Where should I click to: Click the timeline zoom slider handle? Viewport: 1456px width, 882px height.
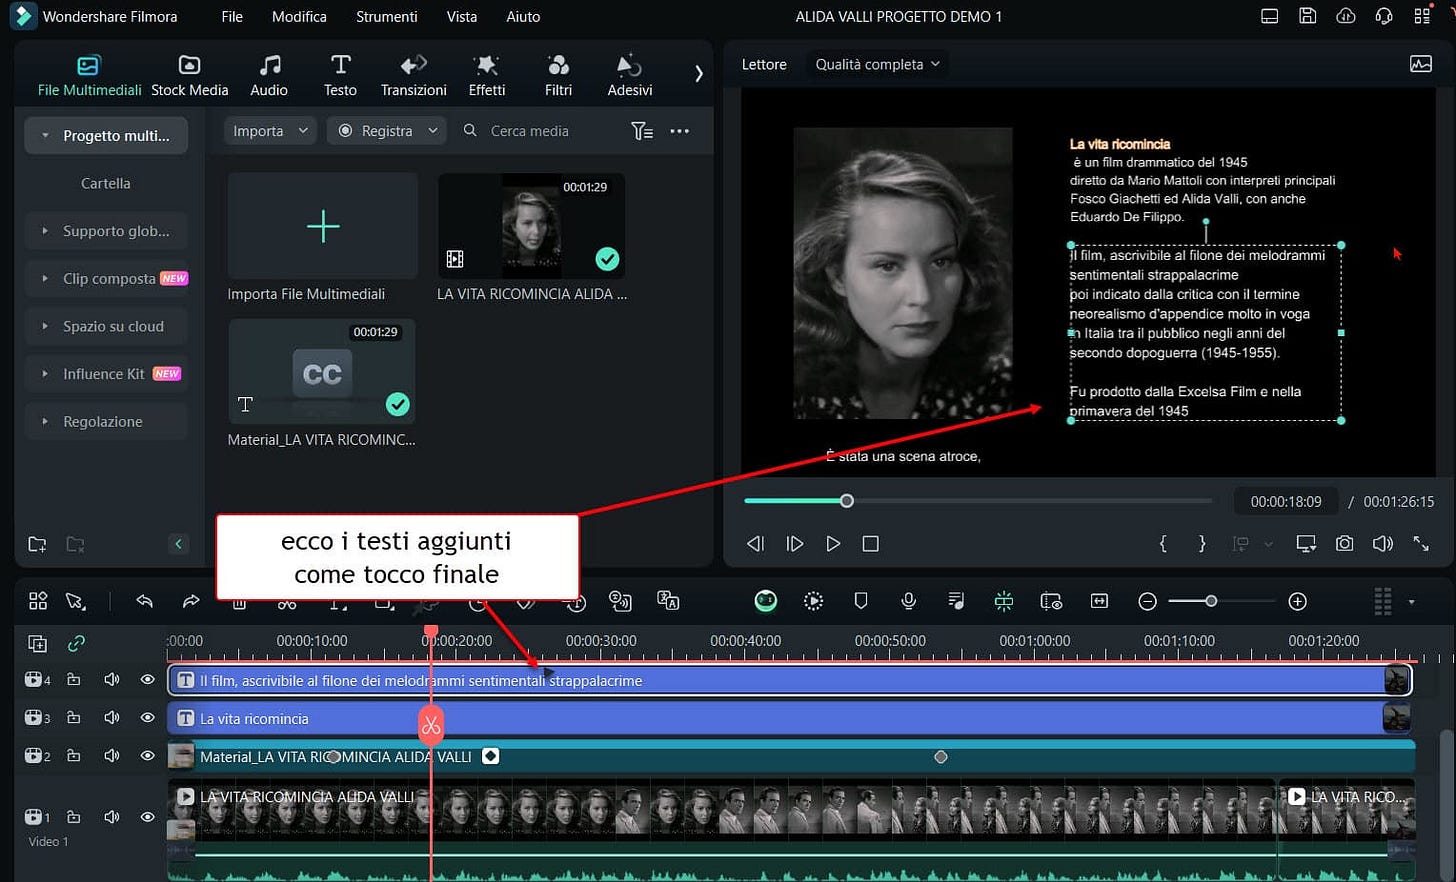pyautogui.click(x=1211, y=601)
